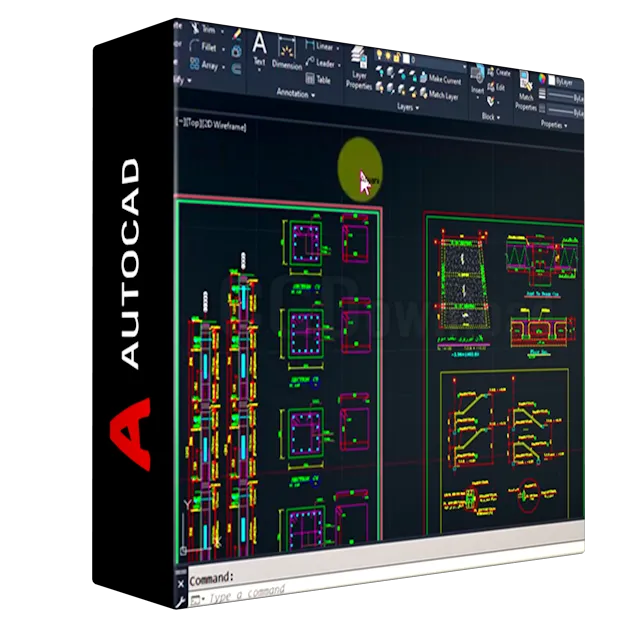Click the Edit Attributes icon below Edit

(x=491, y=101)
